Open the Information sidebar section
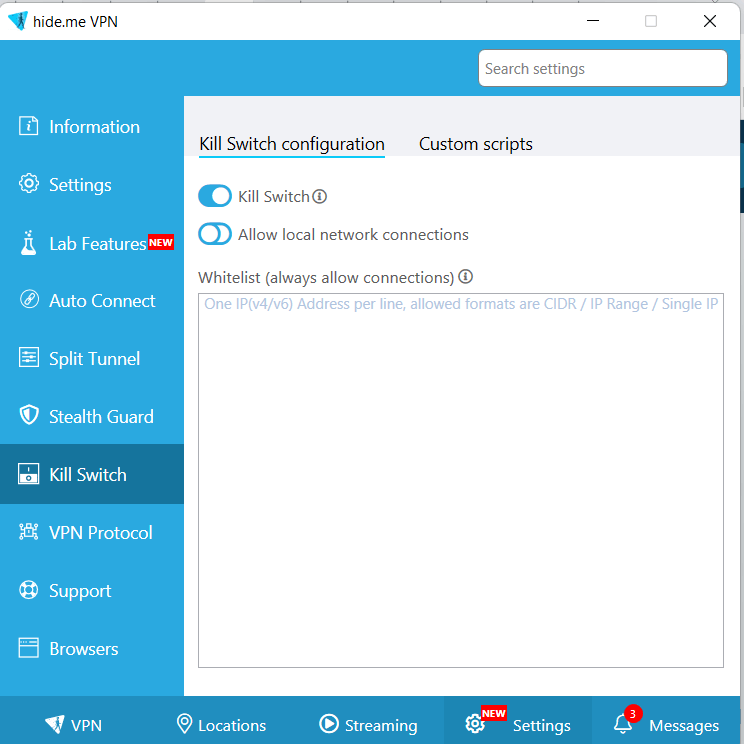The height and width of the screenshot is (744, 744). [x=92, y=127]
